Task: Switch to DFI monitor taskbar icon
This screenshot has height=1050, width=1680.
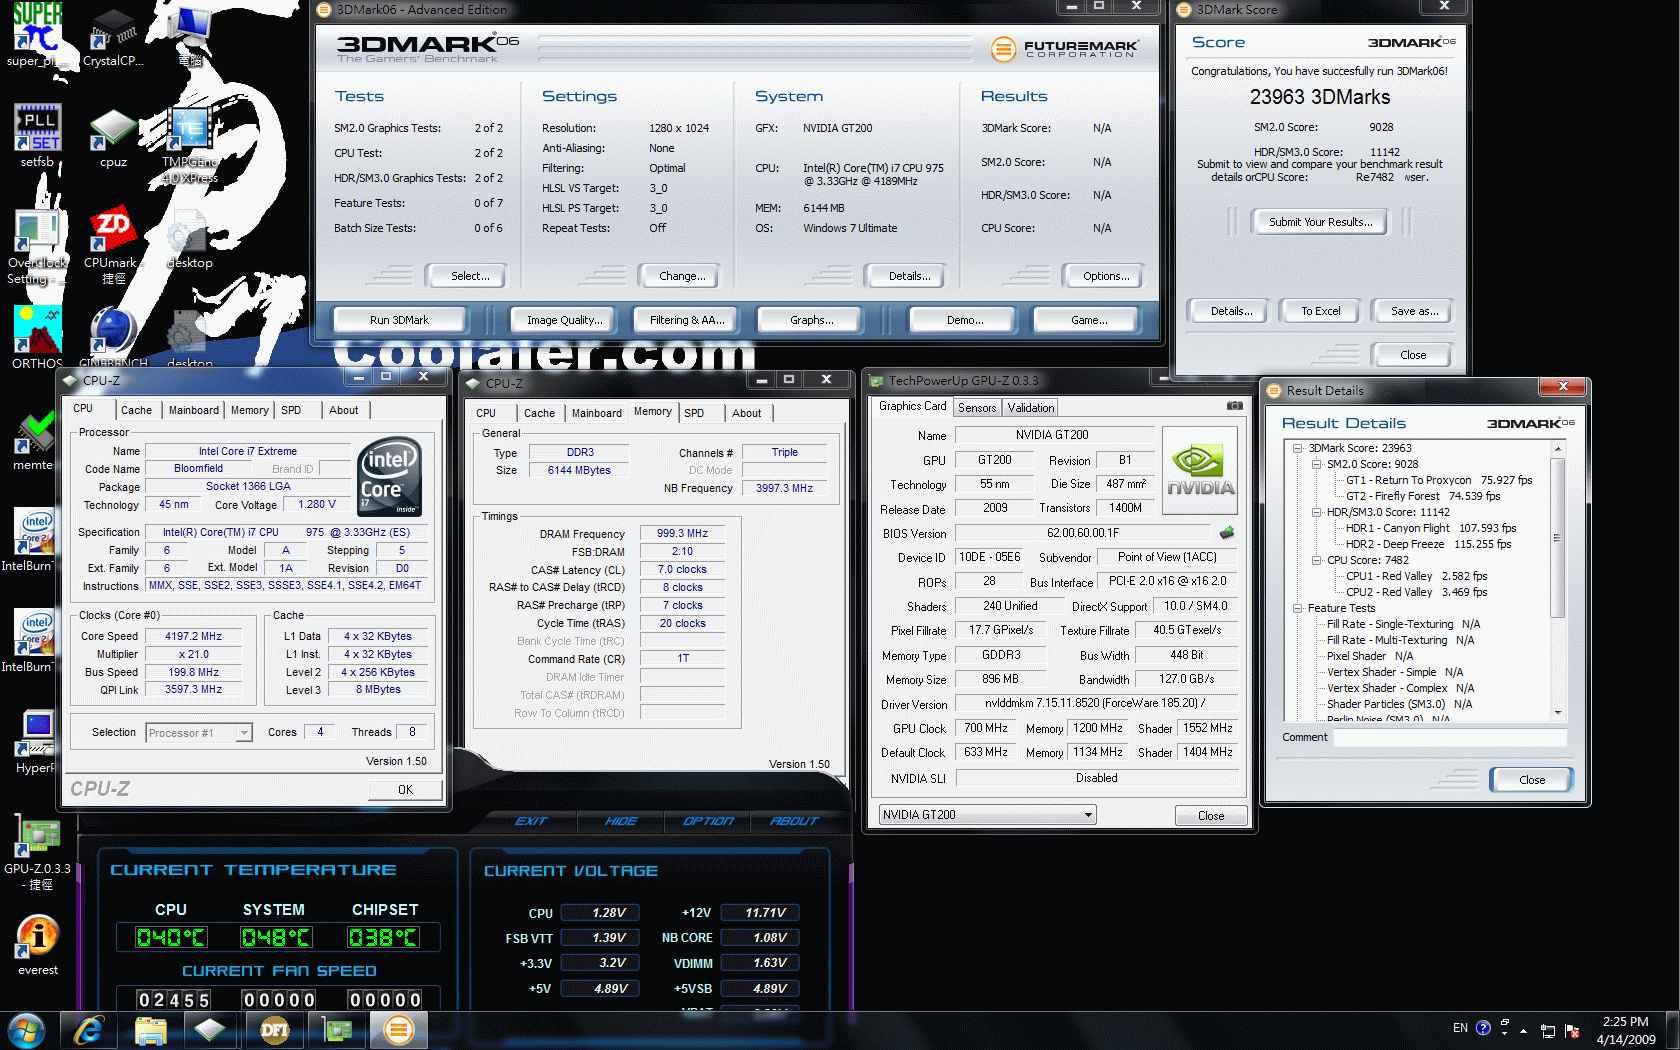Action: (x=274, y=1030)
